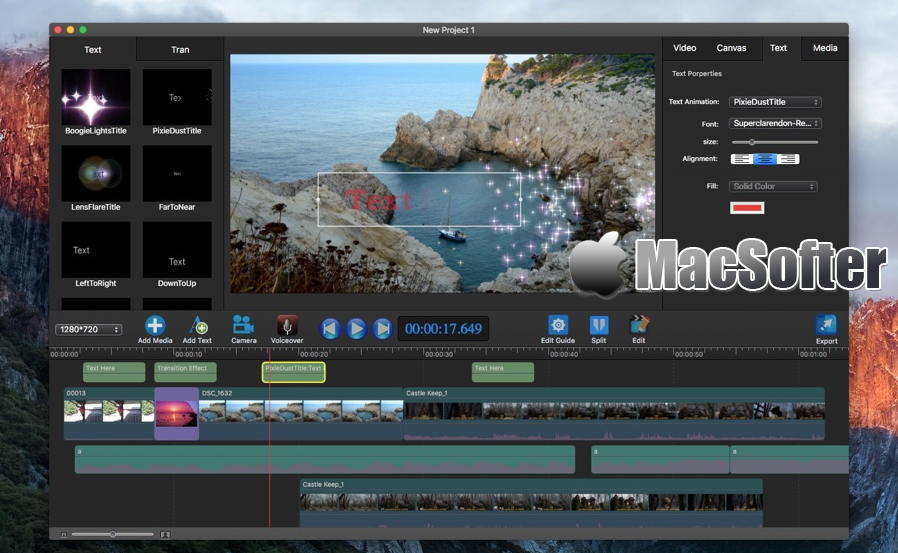Skip to previous frame button
898x553 pixels.
[329, 329]
